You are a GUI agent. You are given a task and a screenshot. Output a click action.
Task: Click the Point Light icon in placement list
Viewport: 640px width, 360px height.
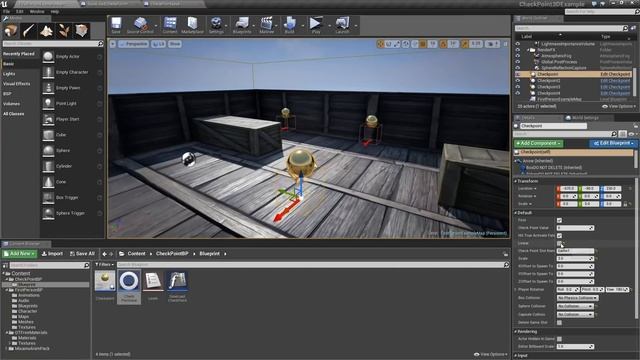[48, 103]
